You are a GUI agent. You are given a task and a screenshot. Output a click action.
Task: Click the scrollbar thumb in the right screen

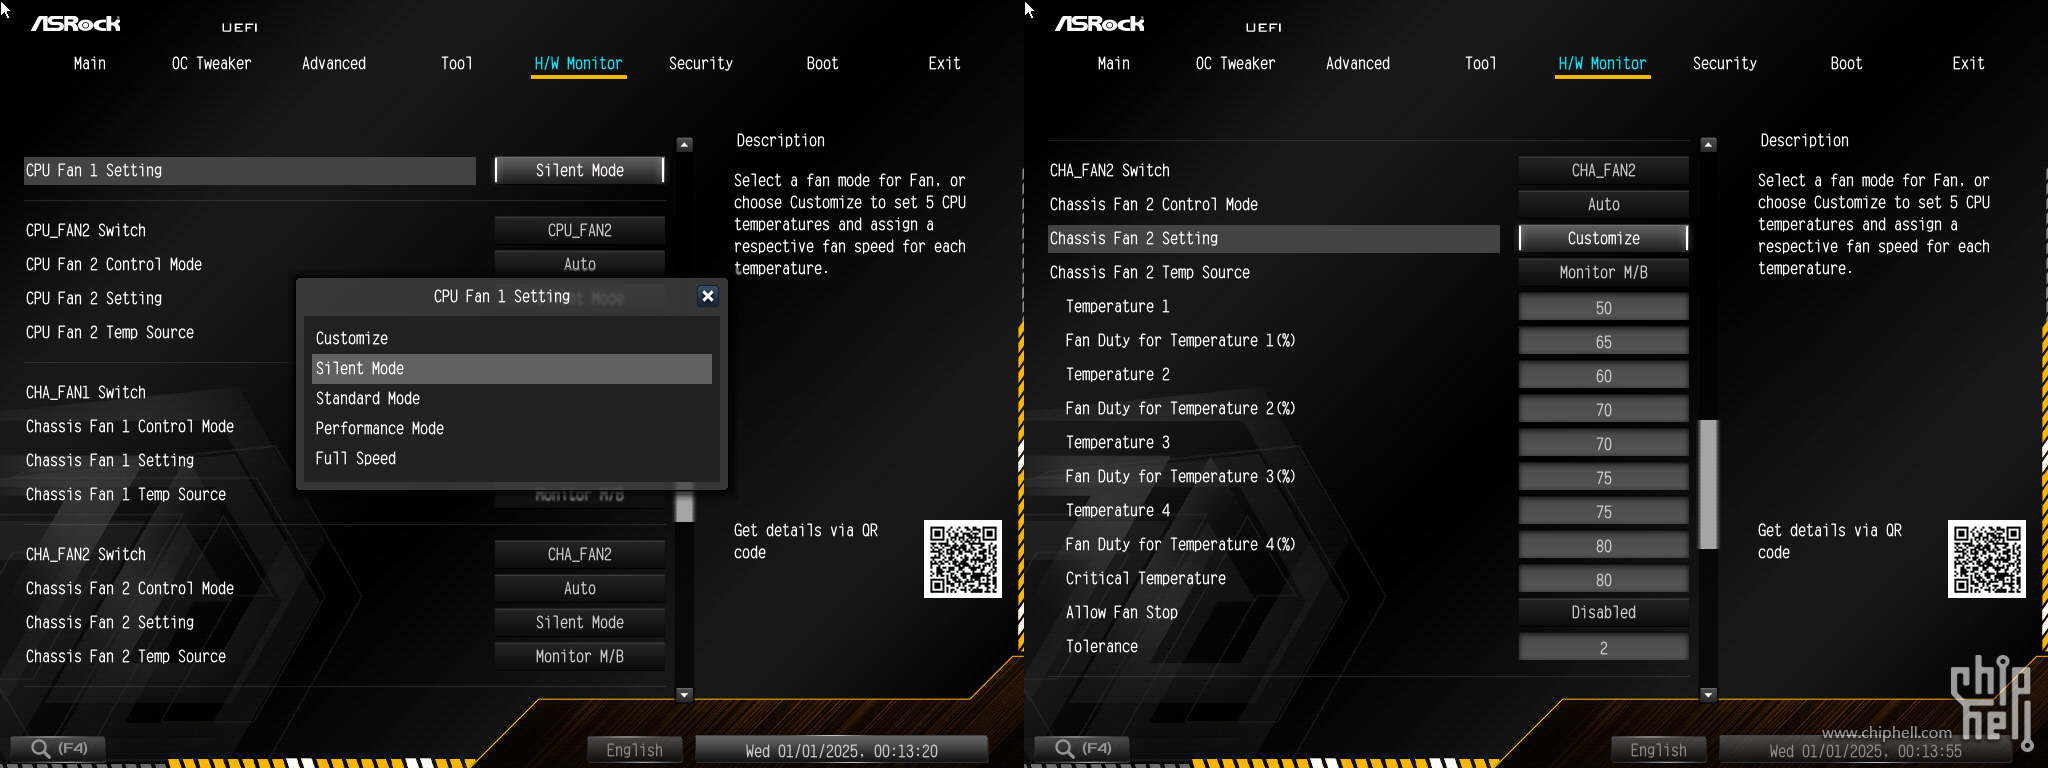click(x=1708, y=484)
